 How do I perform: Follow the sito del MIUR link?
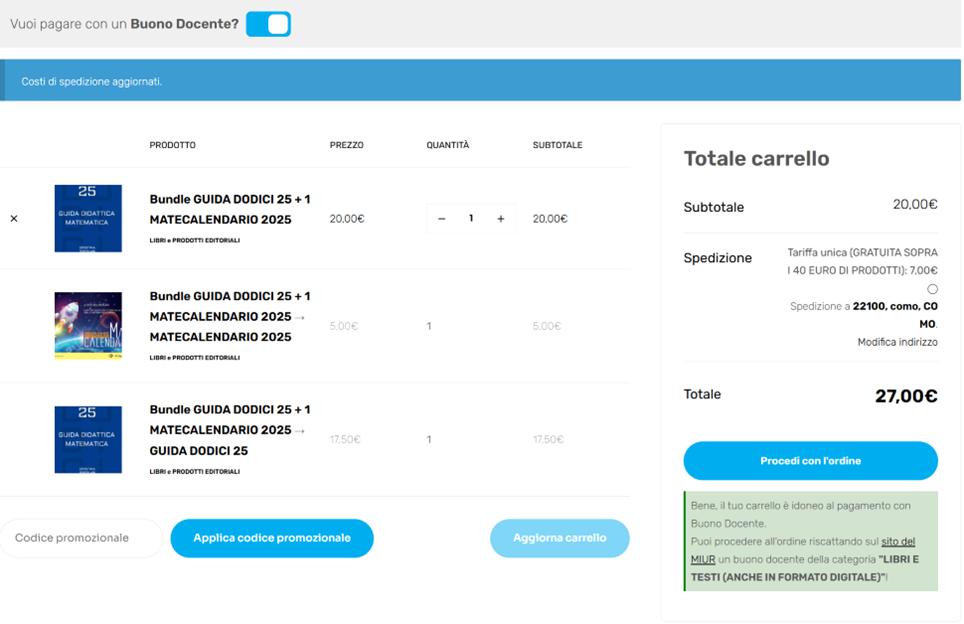[897, 541]
